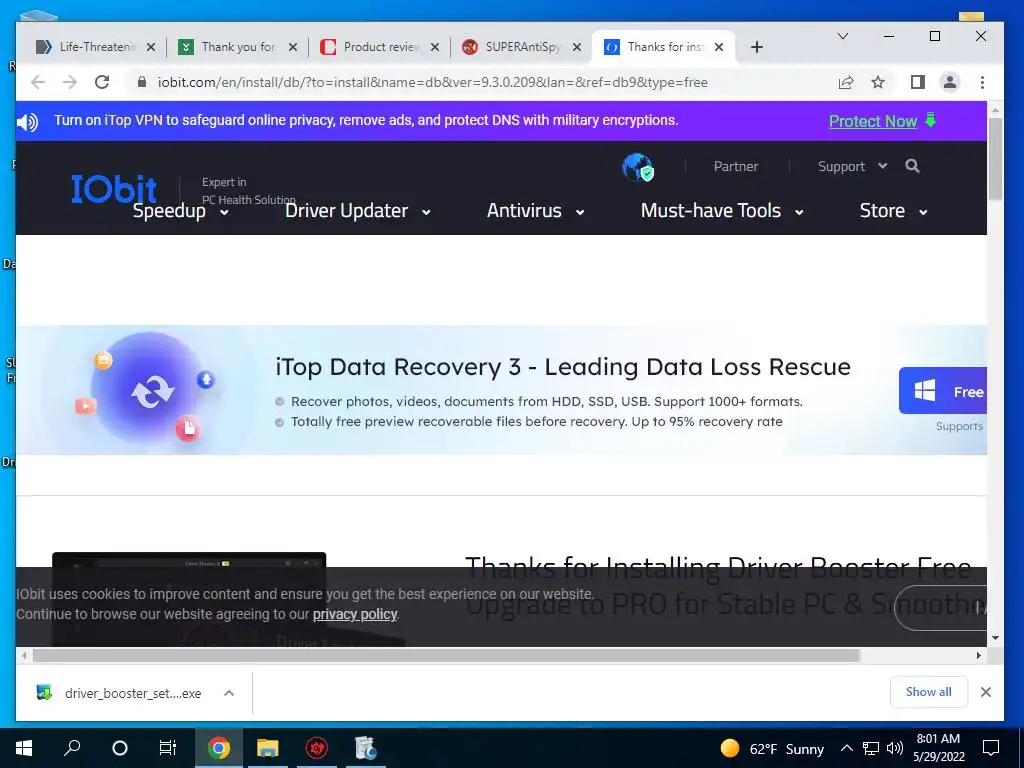Open a new tab with plus button
The height and width of the screenshot is (768, 1024).
(x=756, y=47)
